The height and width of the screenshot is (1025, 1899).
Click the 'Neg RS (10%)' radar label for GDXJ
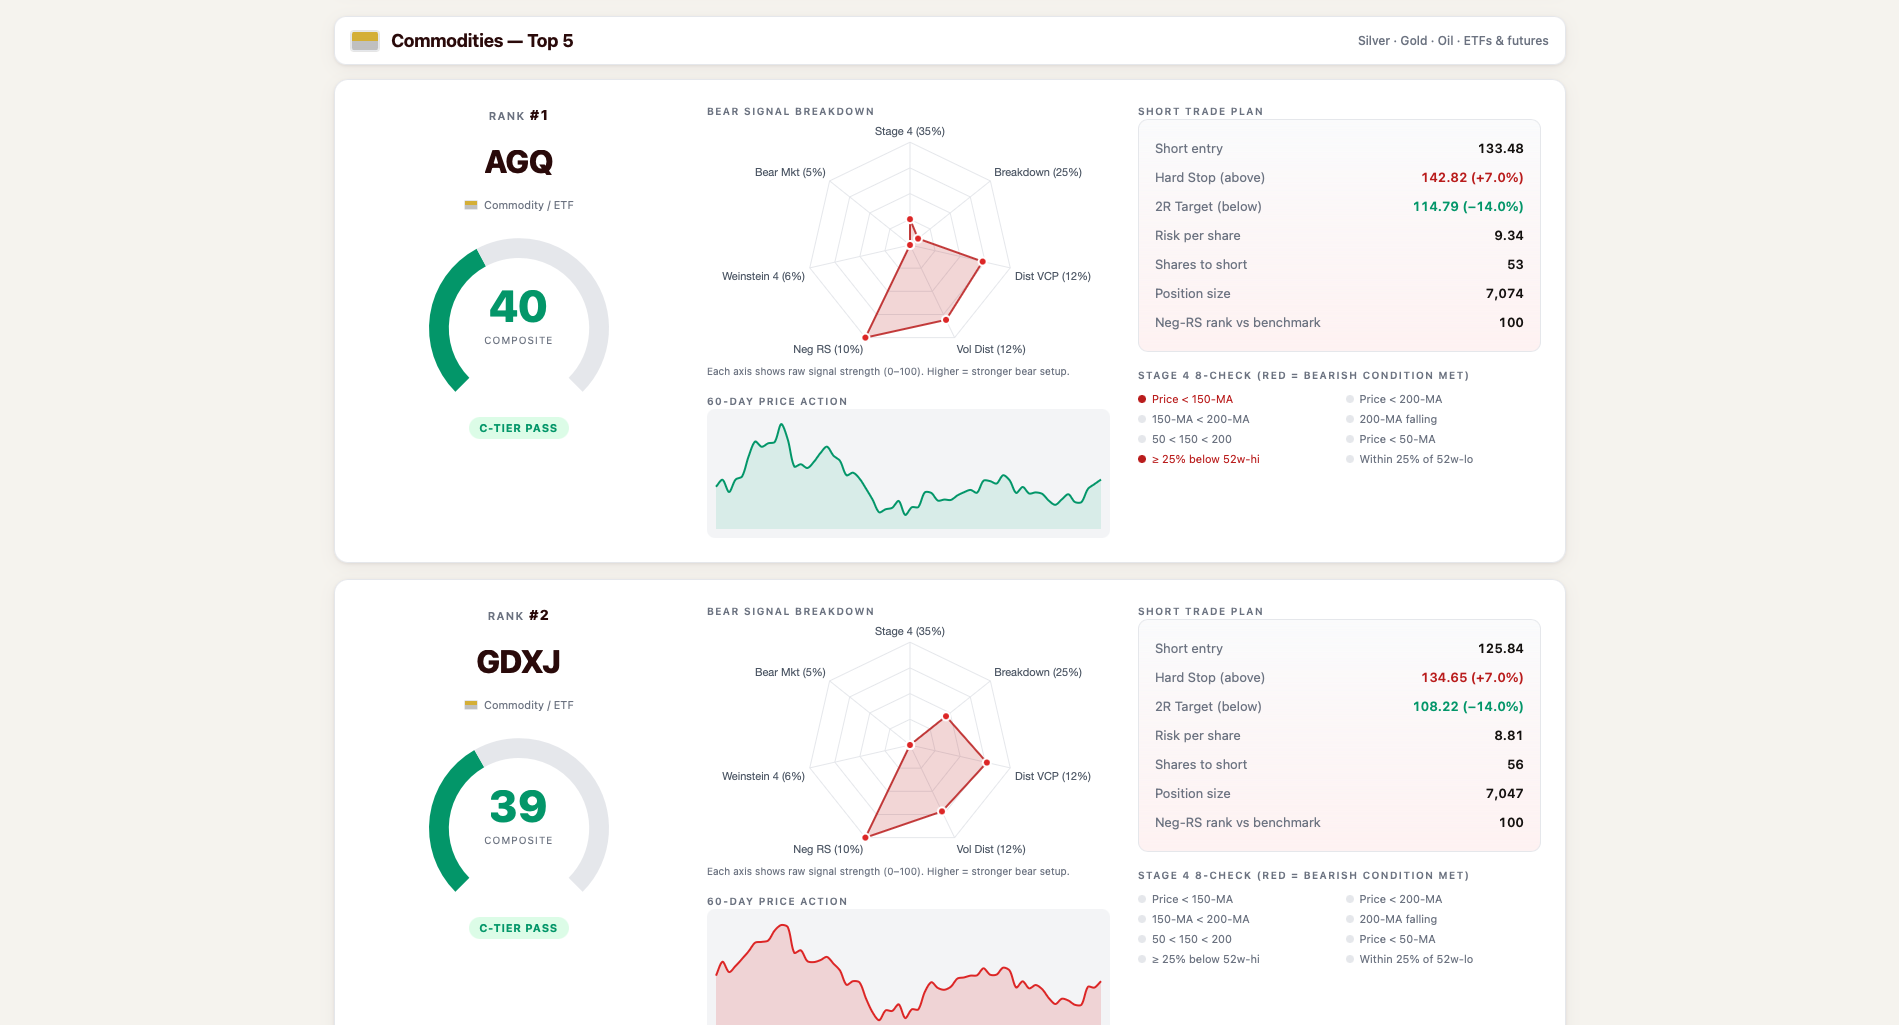[x=828, y=849]
